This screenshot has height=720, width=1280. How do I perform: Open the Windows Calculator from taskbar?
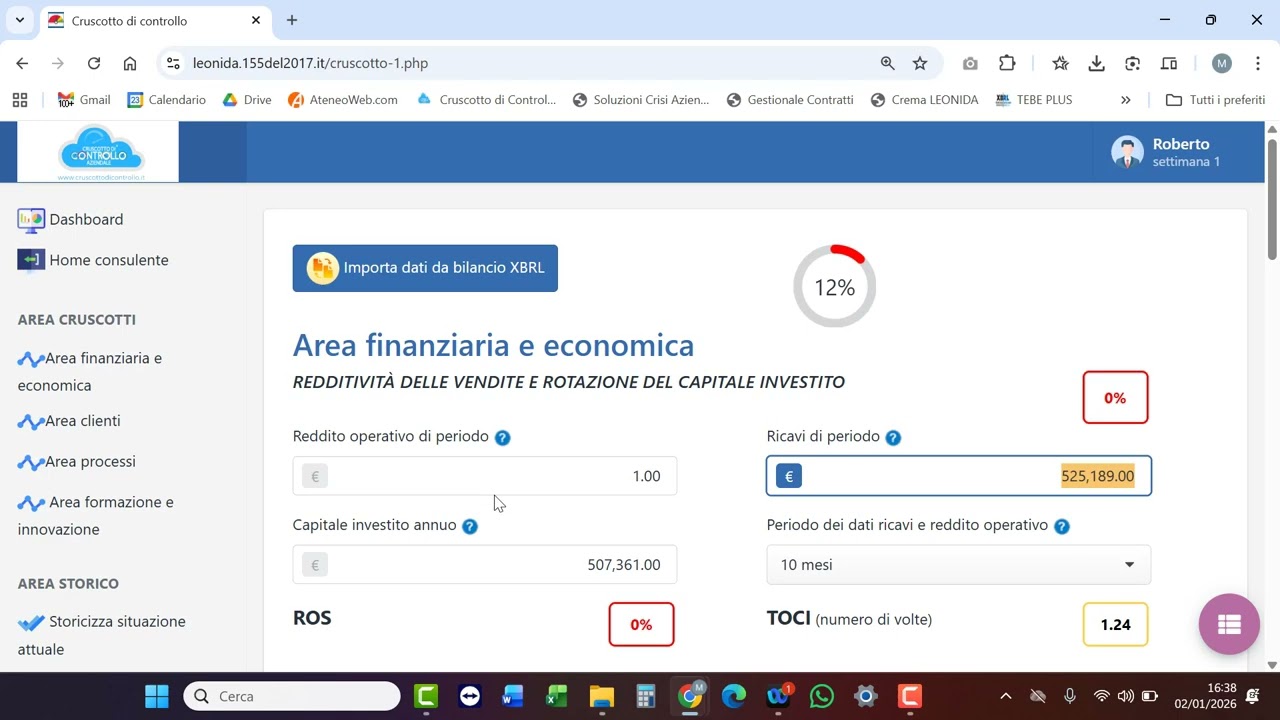click(645, 696)
